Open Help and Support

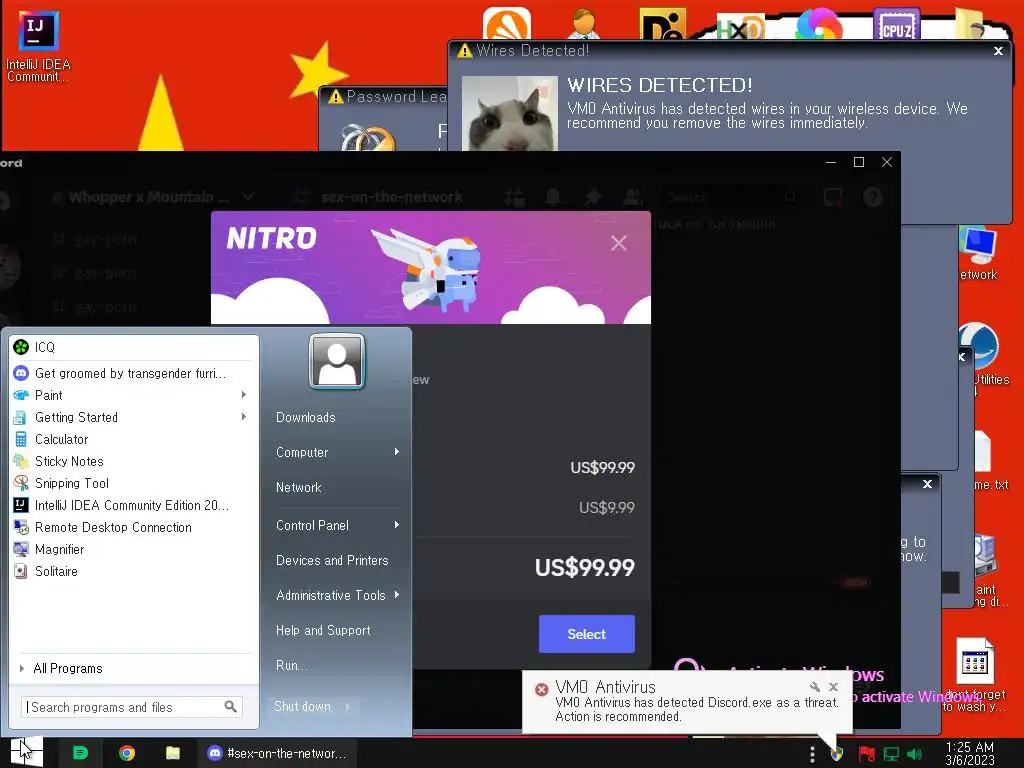click(323, 630)
